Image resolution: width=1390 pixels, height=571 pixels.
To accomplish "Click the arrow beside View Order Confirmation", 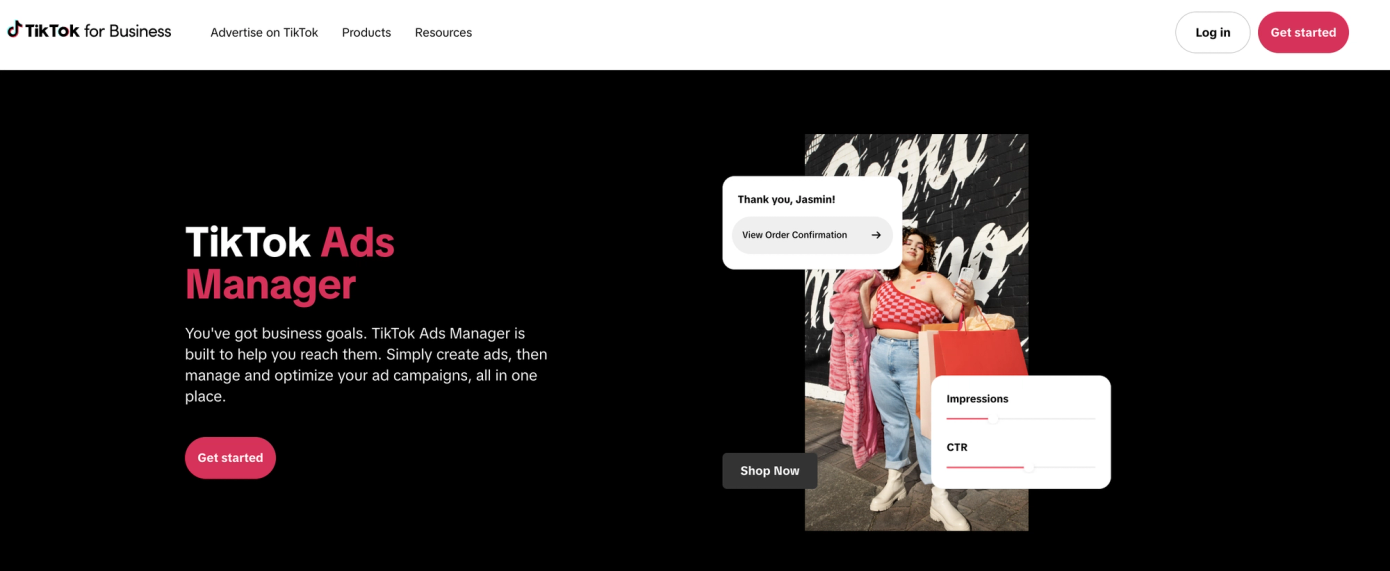I will (x=876, y=235).
